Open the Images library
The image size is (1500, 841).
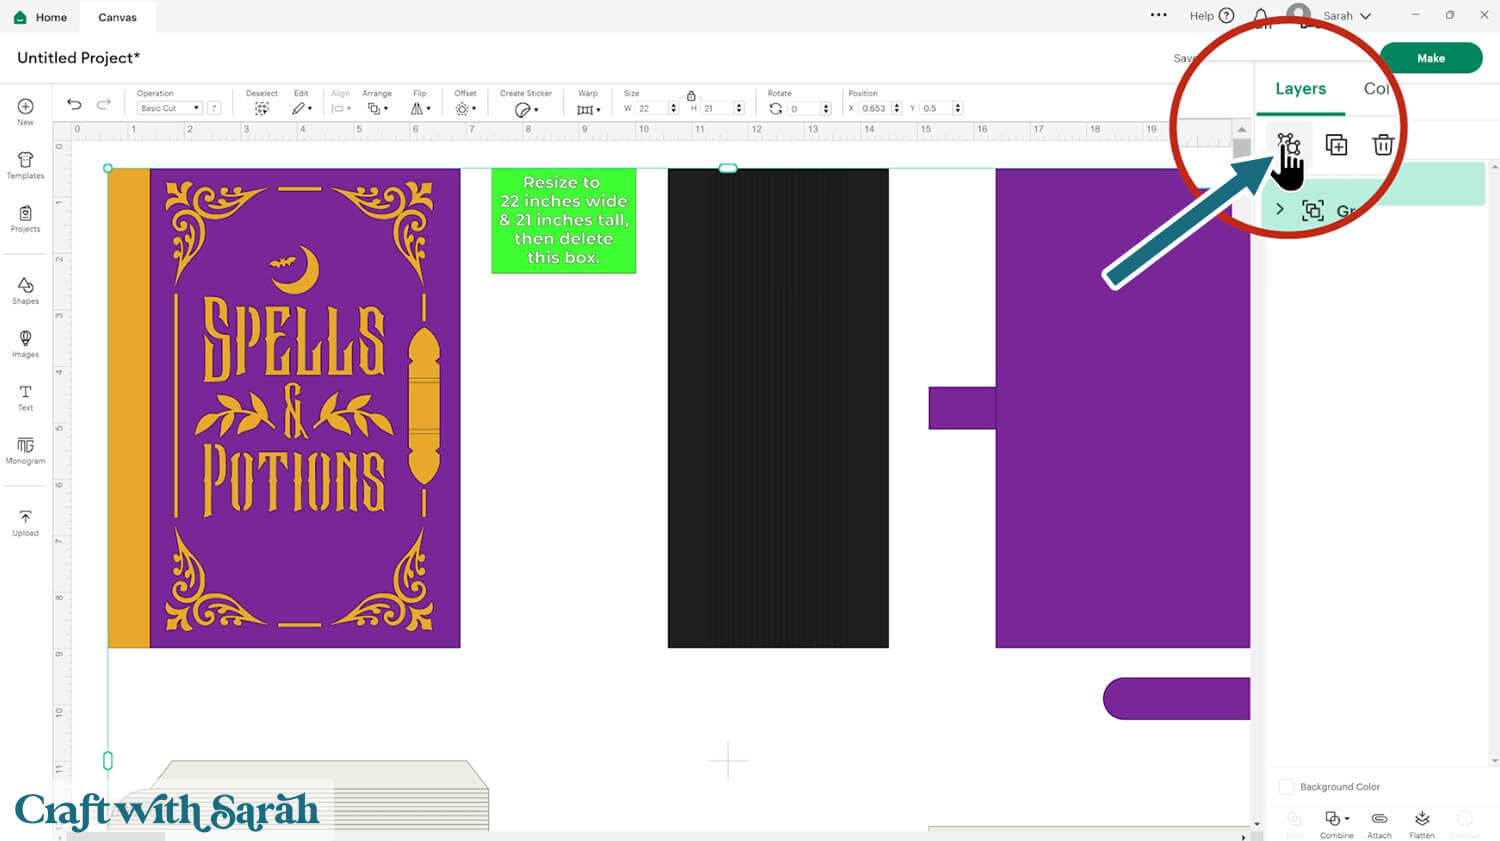pos(25,343)
